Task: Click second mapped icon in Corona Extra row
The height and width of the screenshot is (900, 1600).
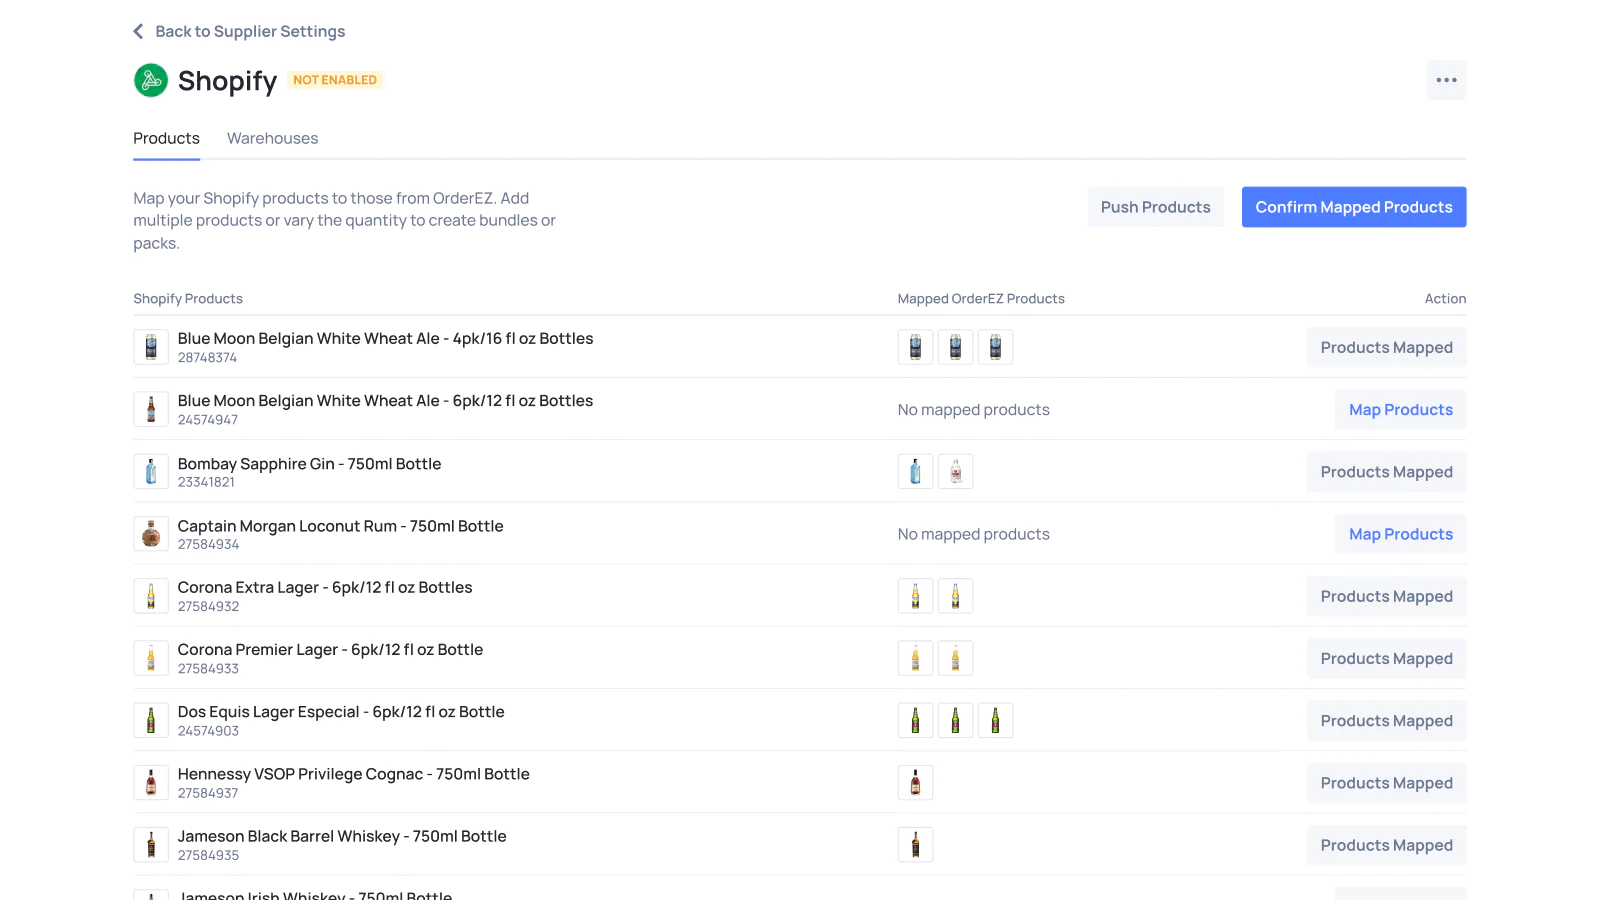Action: point(955,596)
